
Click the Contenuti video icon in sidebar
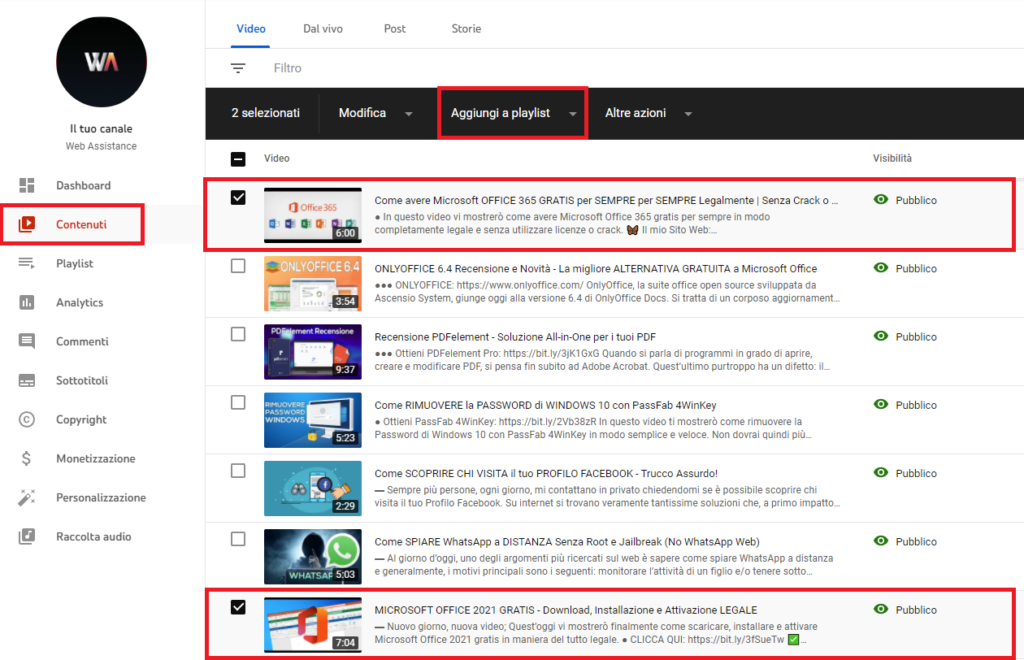[x=27, y=225]
